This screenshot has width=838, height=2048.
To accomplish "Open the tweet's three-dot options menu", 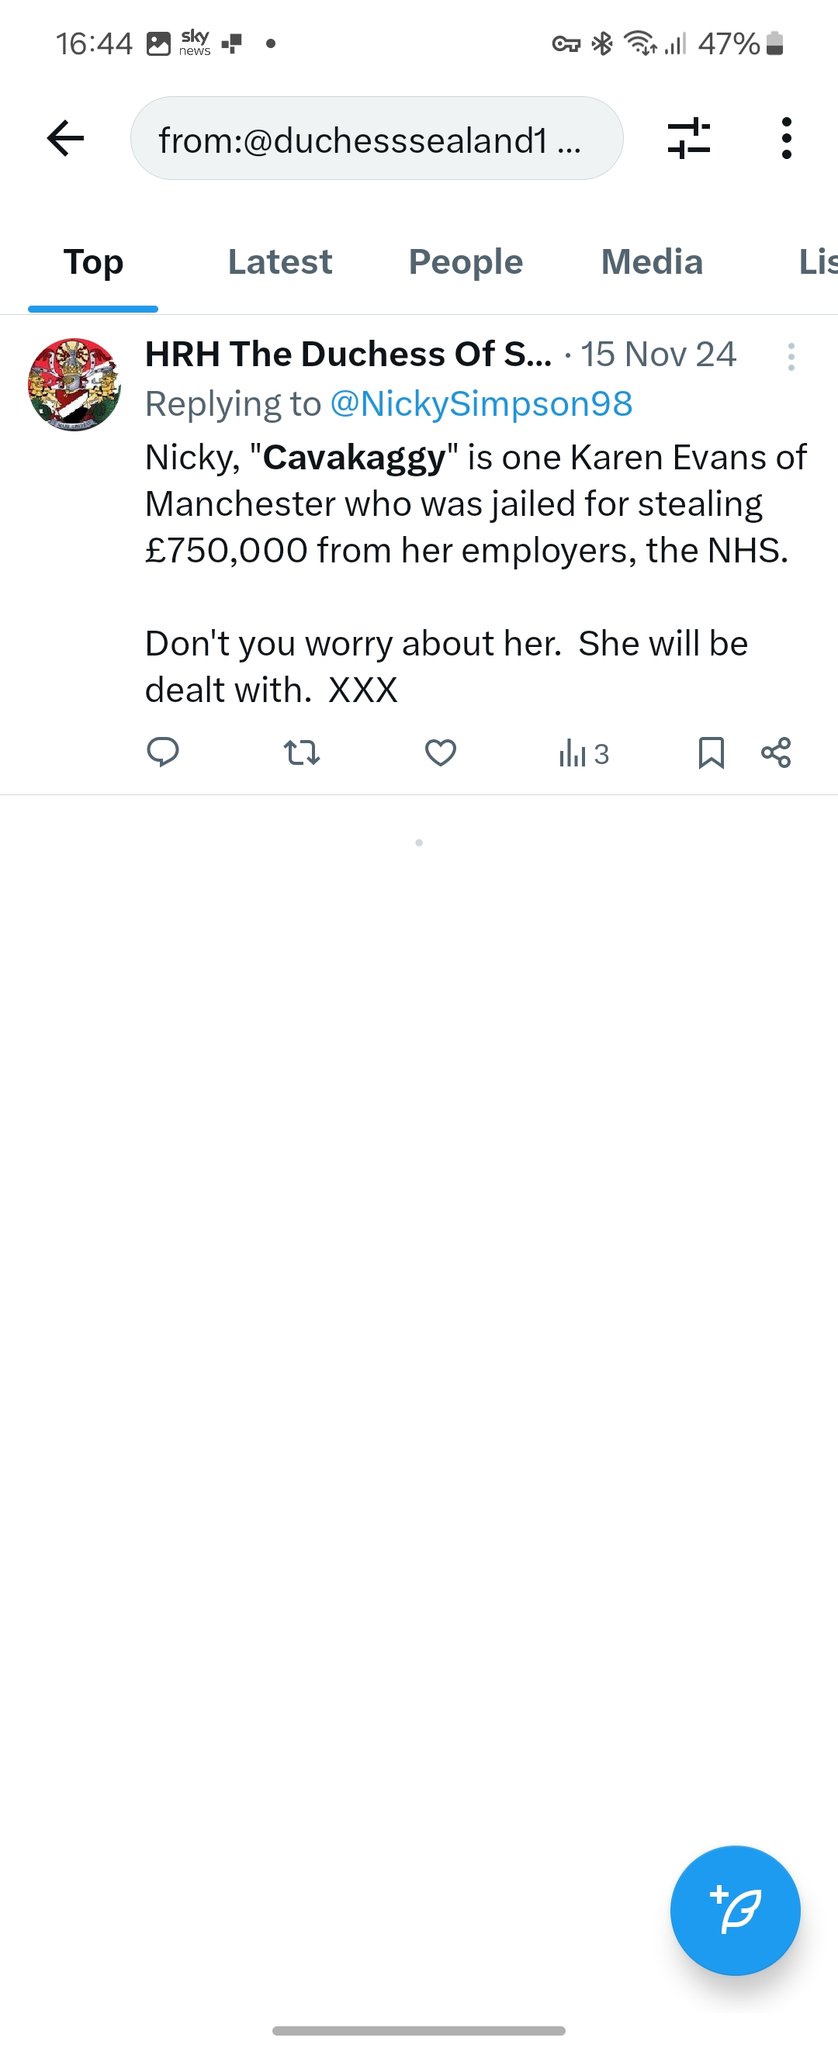I will tap(791, 357).
